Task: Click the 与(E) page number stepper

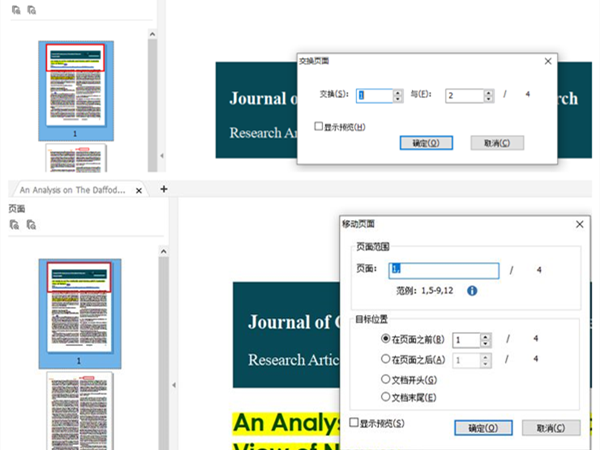Action: click(488, 96)
